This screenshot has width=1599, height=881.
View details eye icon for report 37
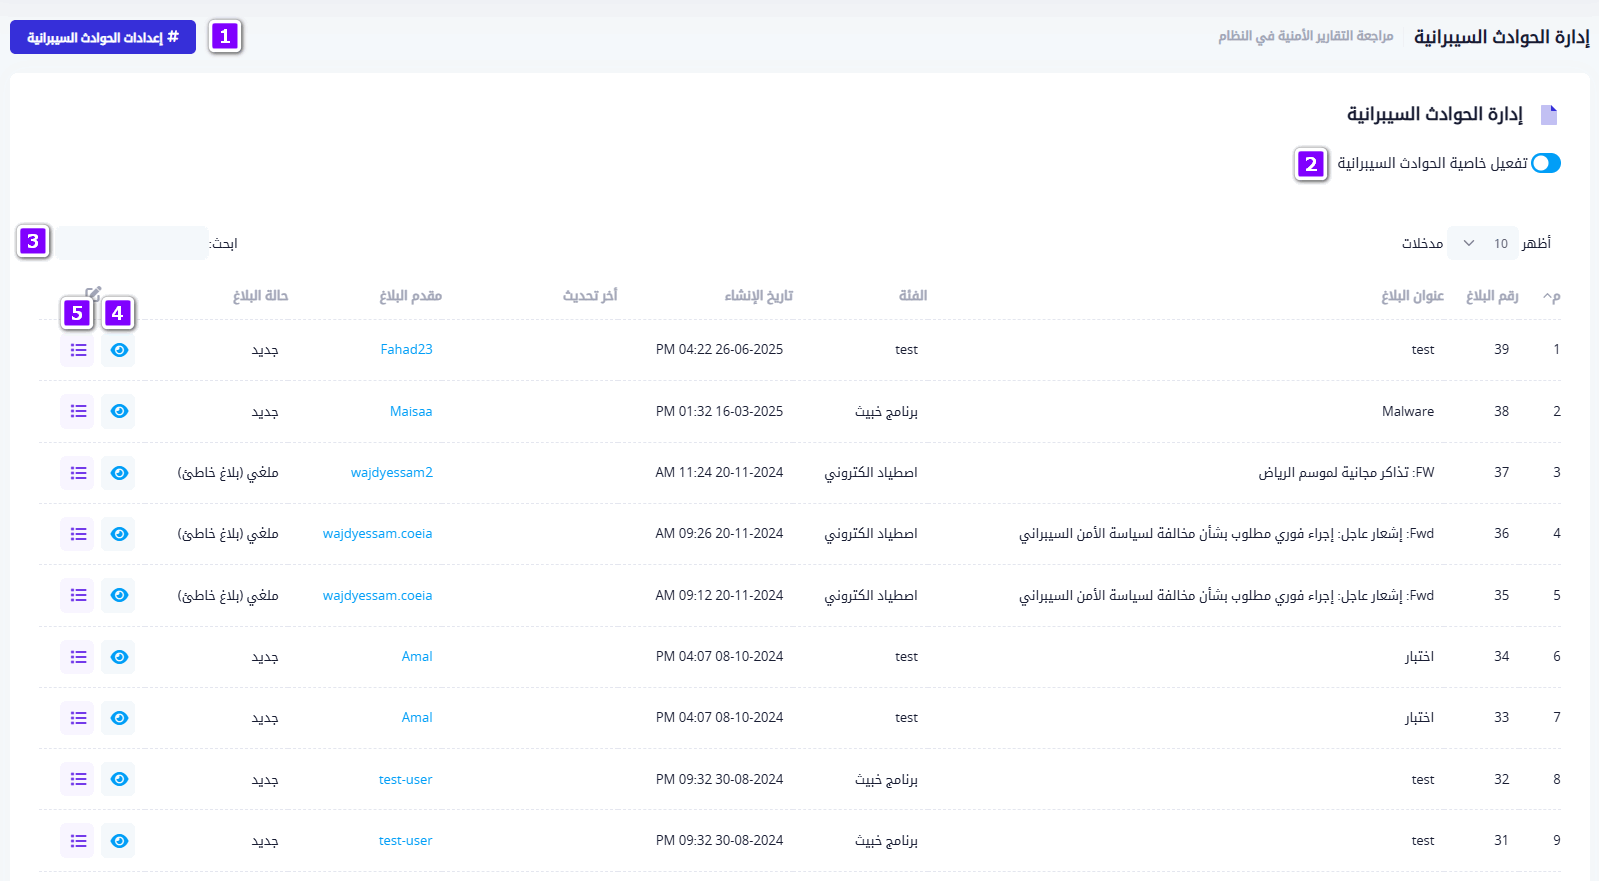(119, 473)
